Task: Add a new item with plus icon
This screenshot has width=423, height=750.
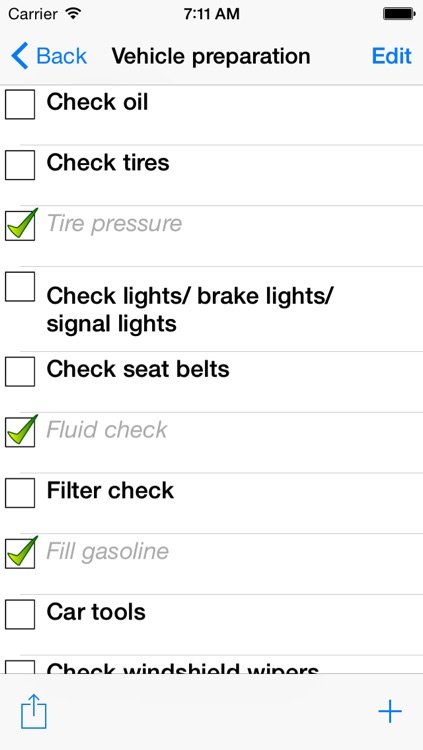Action: tap(390, 711)
